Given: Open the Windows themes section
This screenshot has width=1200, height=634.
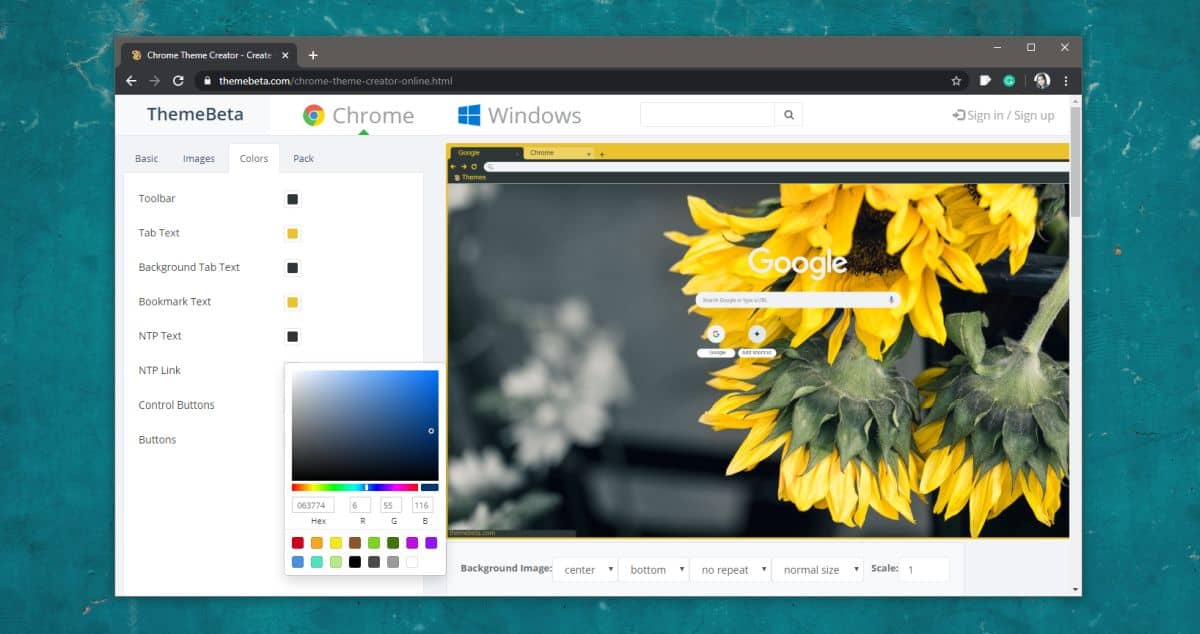Looking at the screenshot, I should tap(519, 116).
